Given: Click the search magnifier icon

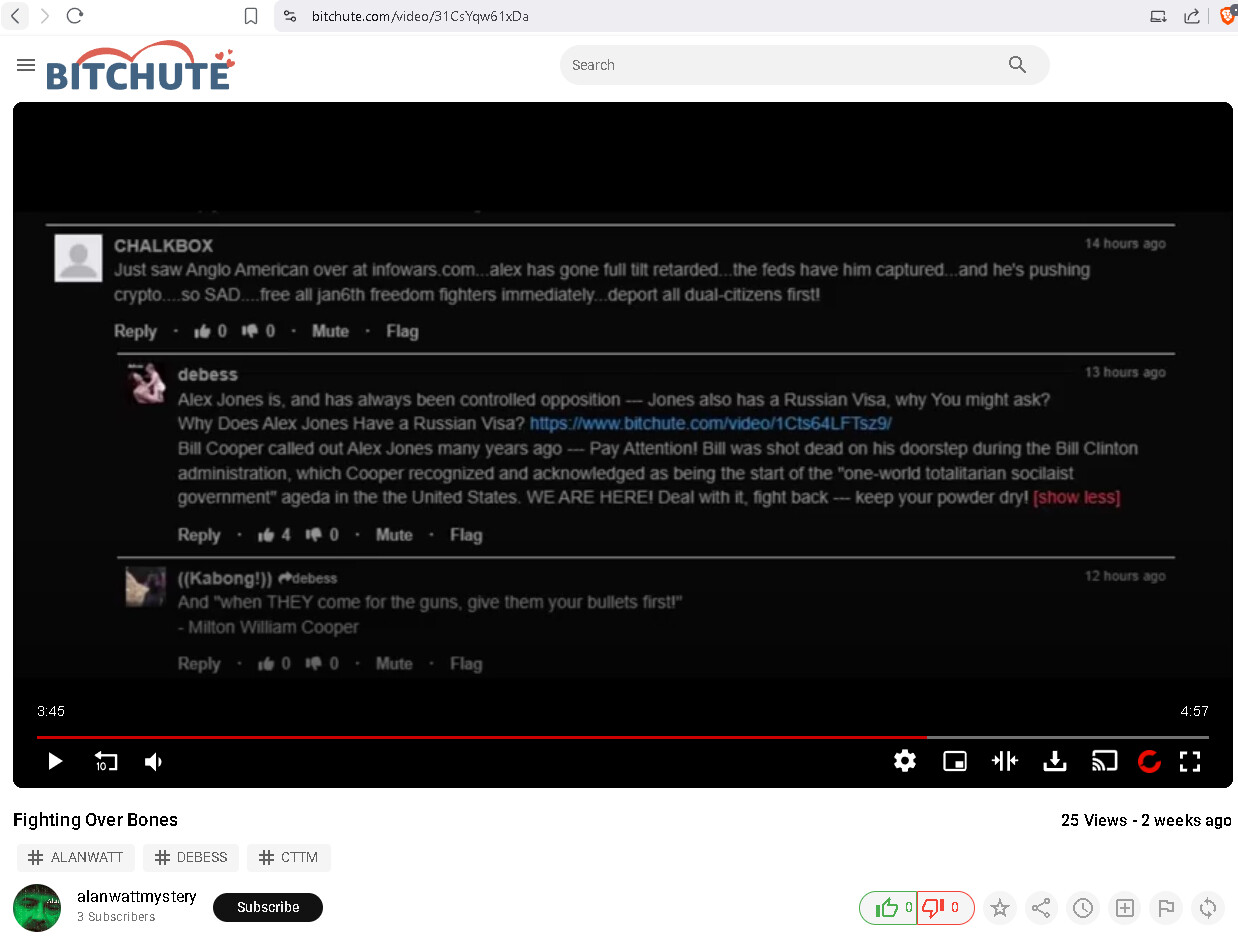Looking at the screenshot, I should click(1017, 65).
